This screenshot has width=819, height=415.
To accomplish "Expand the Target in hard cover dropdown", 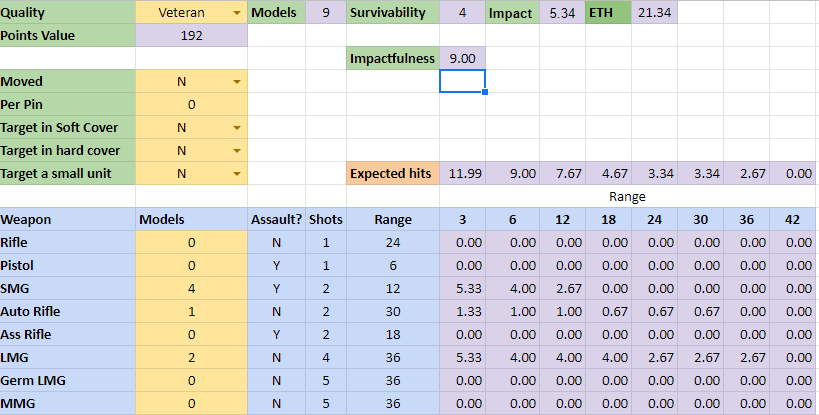I will pyautogui.click(x=236, y=151).
